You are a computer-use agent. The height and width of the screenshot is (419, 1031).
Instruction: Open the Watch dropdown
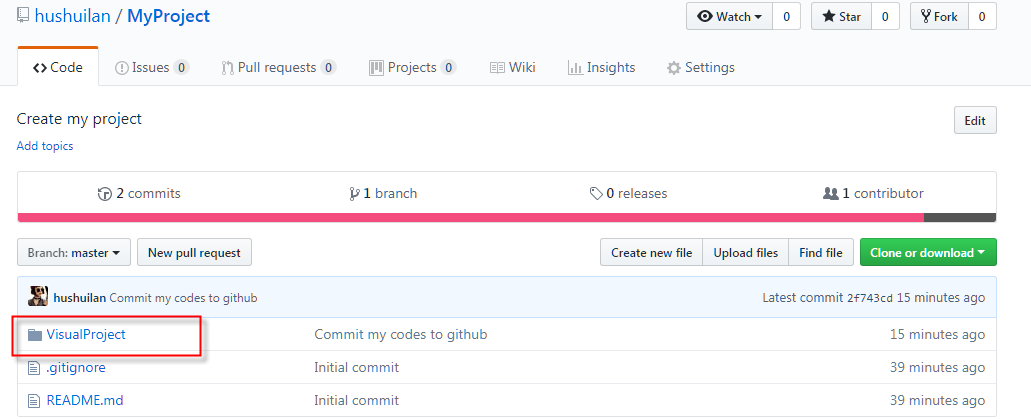pyautogui.click(x=729, y=17)
